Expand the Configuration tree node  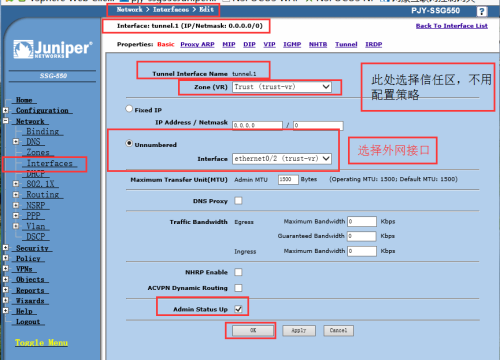point(6,110)
